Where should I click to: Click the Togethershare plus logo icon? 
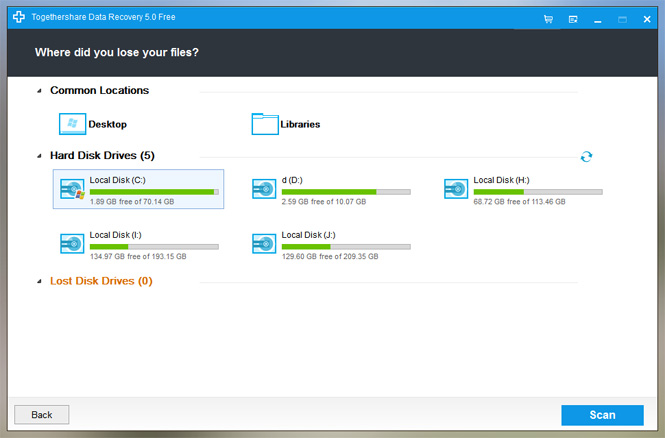(x=19, y=17)
